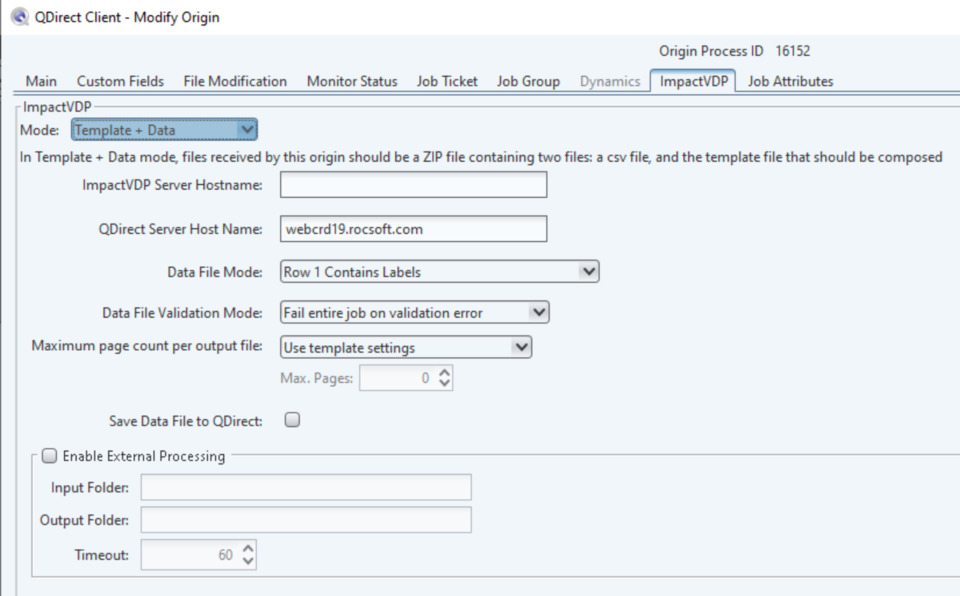Click the QDirect Server Host Name field
Image resolution: width=960 pixels, height=596 pixels.
(413, 229)
